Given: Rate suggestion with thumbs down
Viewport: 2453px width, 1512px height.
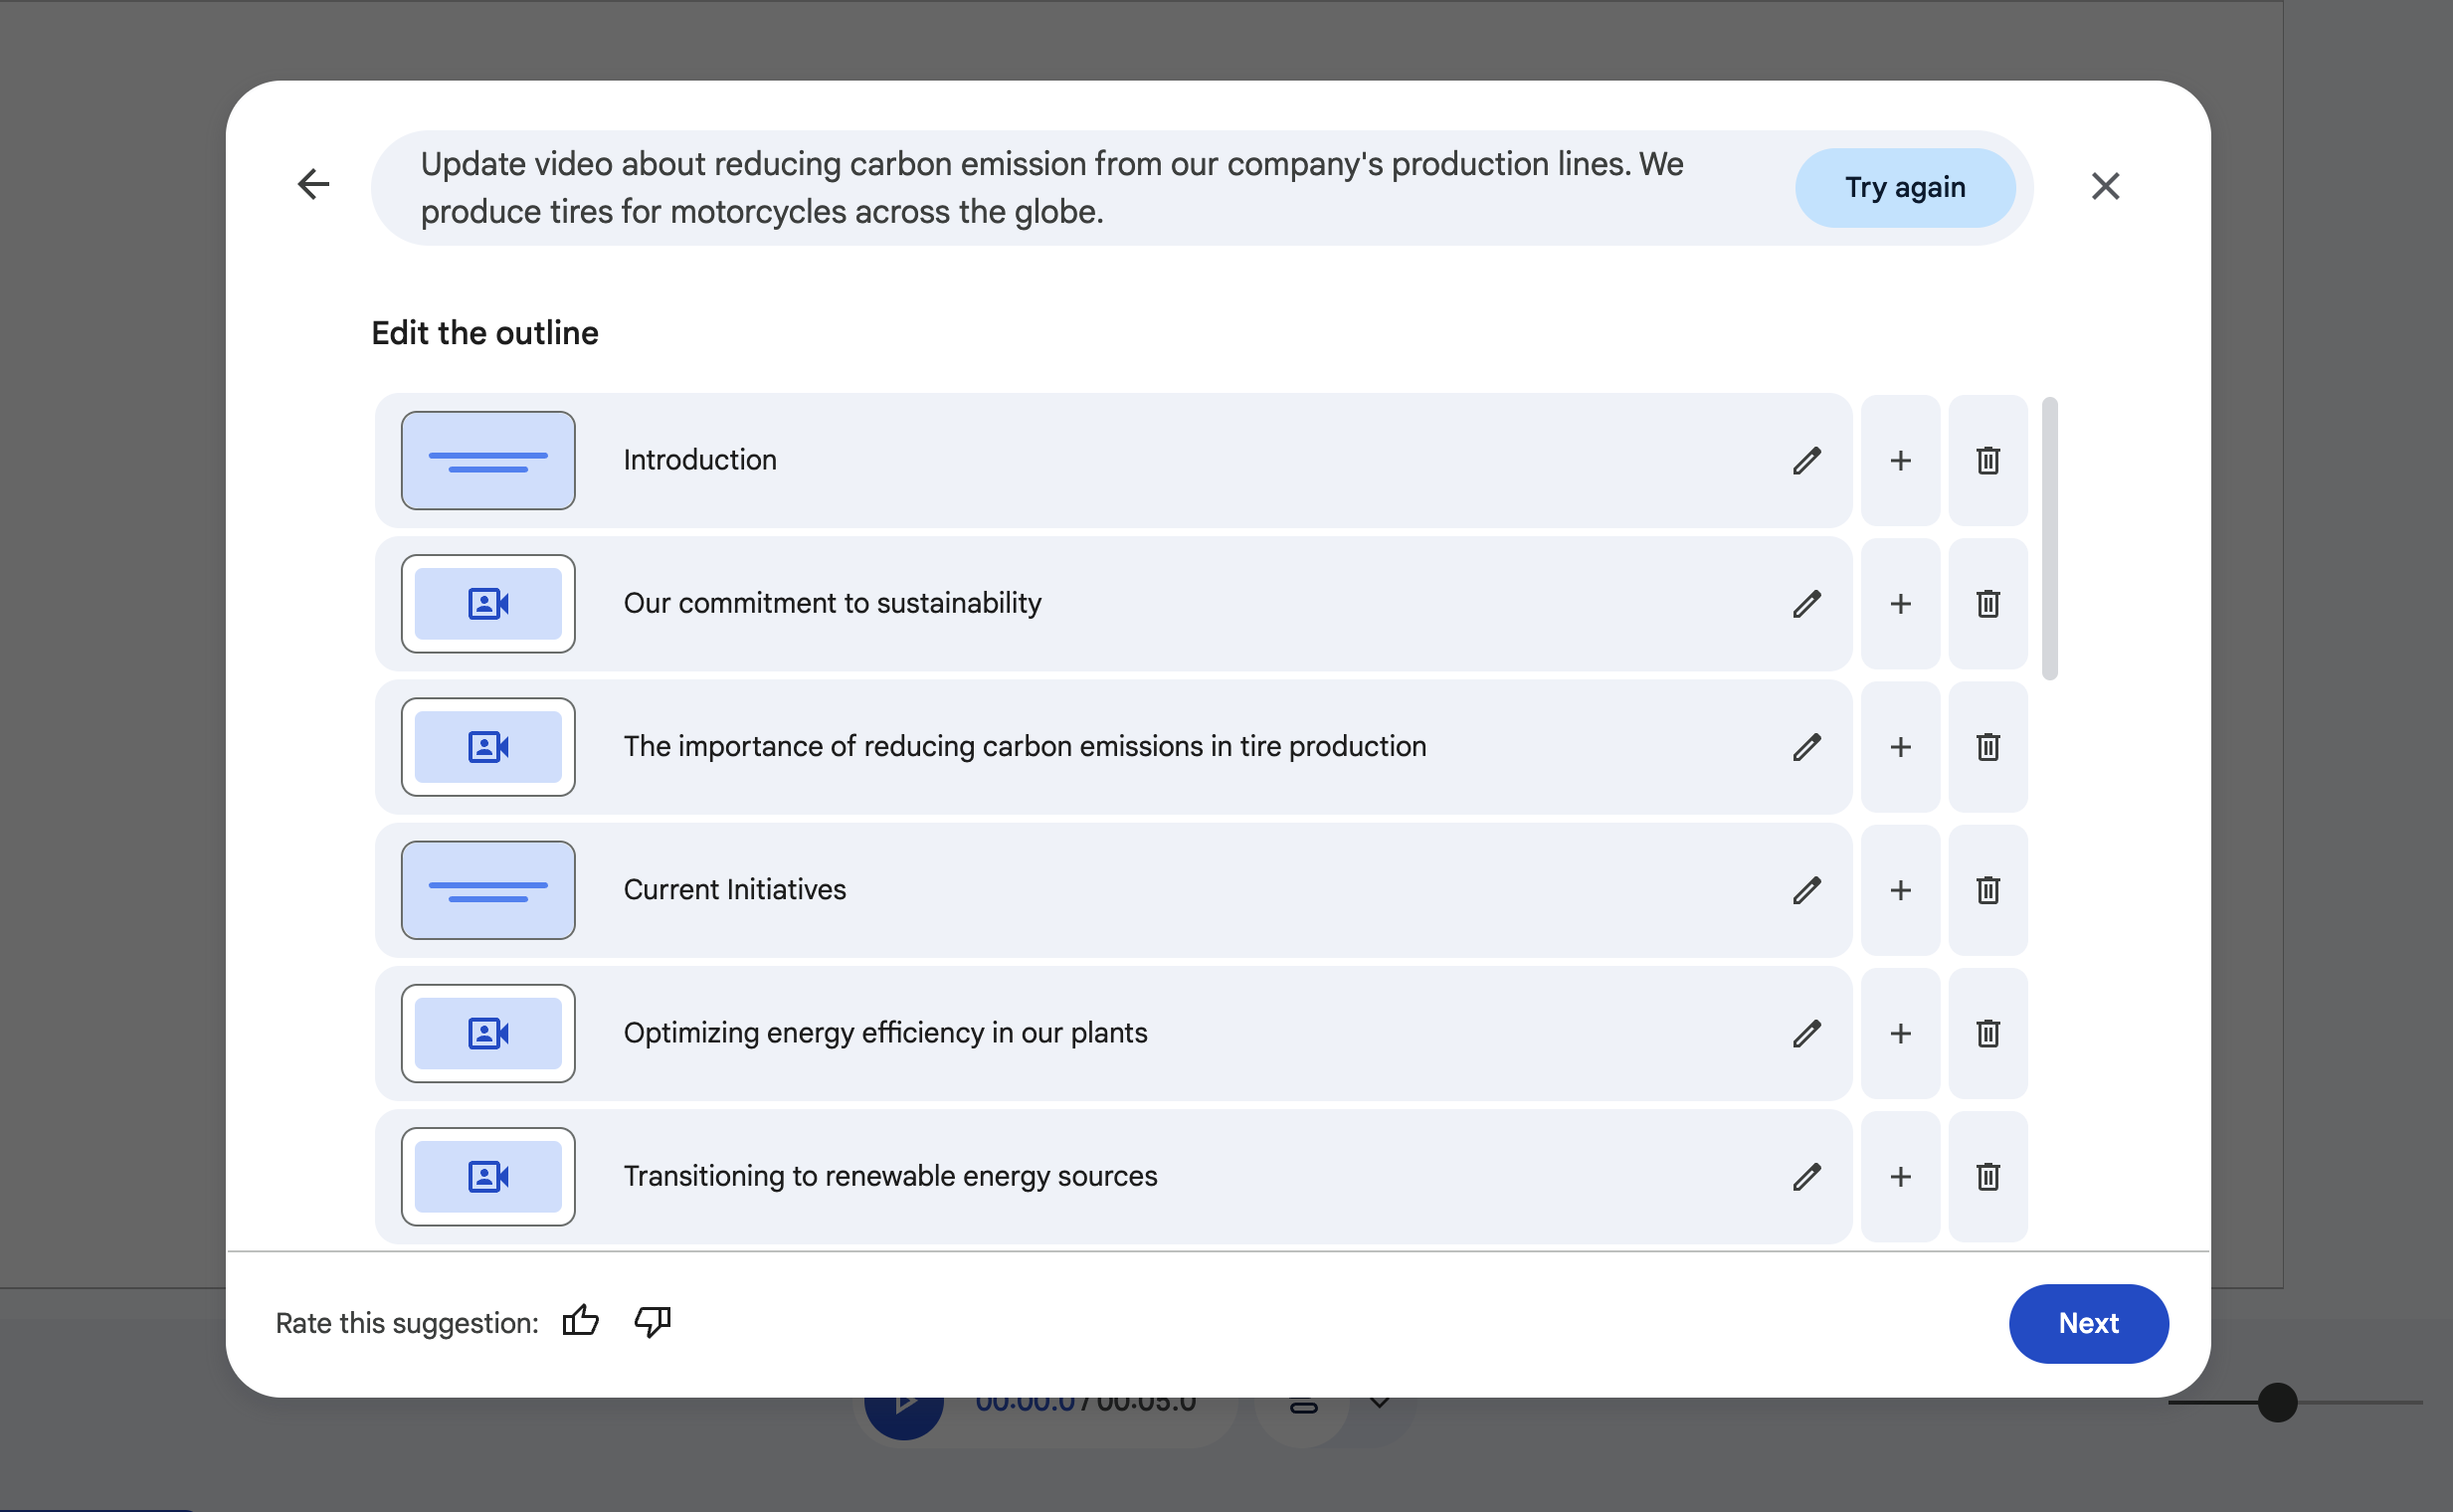Looking at the screenshot, I should point(652,1322).
